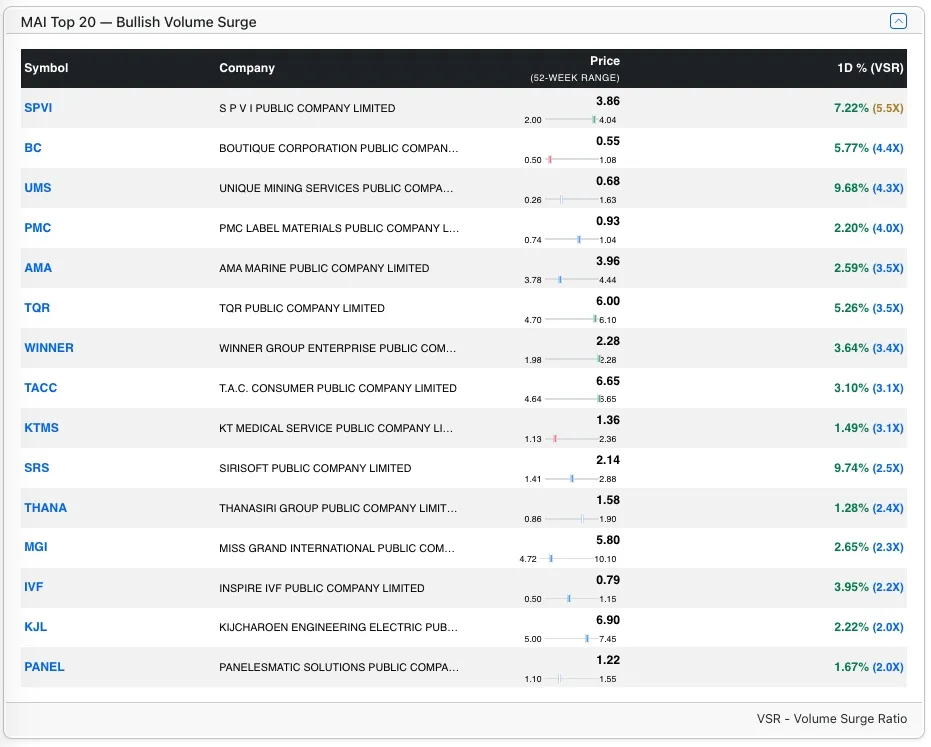Click TQR price 6.00
The height and width of the screenshot is (747, 931).
point(607,301)
